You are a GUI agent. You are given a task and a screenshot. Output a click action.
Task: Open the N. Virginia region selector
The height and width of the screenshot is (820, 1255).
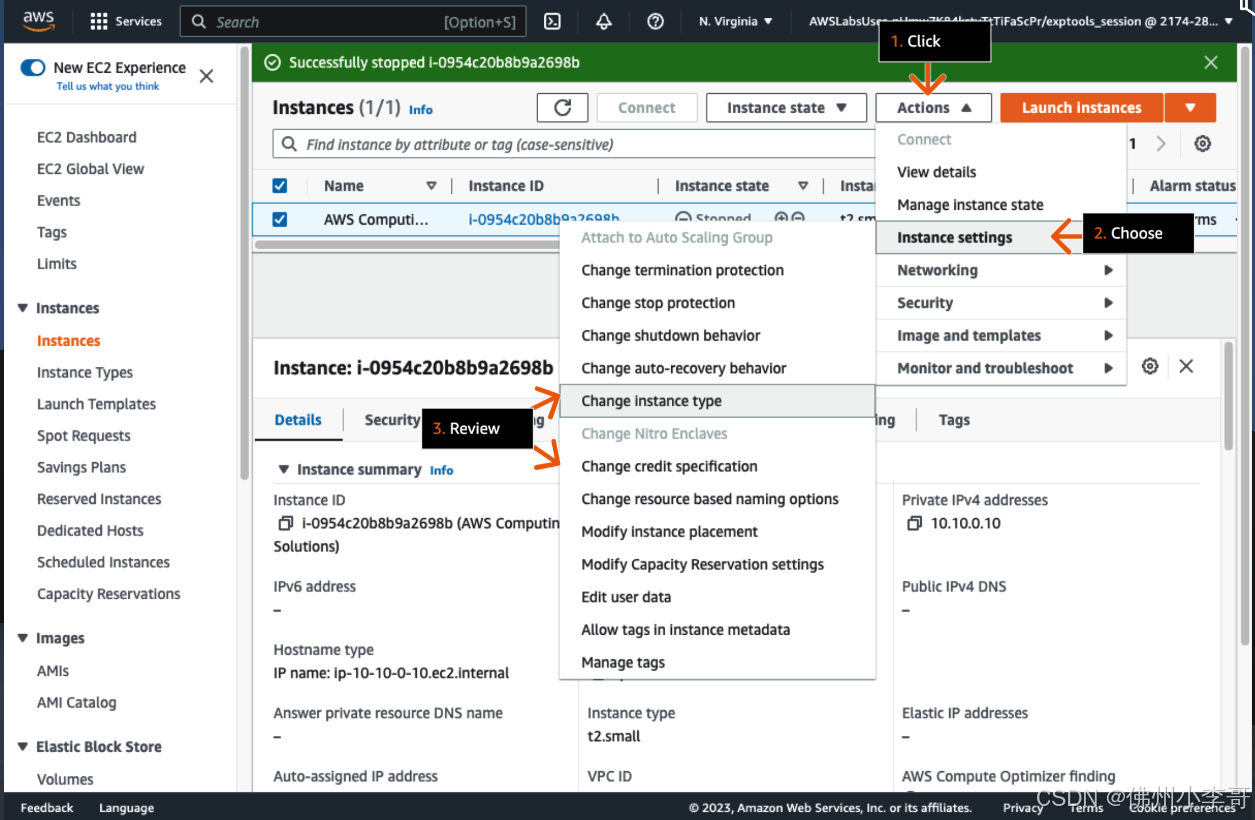coord(736,21)
